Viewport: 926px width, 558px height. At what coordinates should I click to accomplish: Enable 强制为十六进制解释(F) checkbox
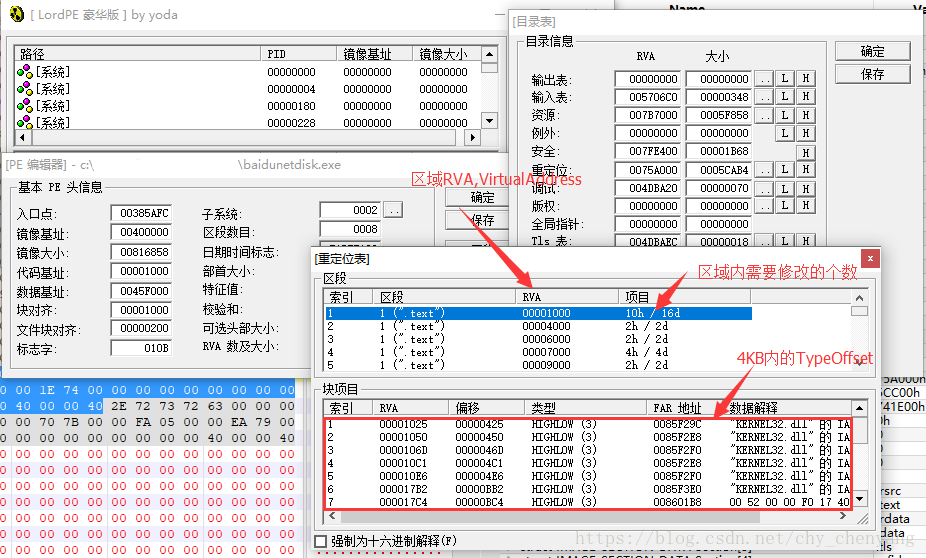tap(321, 541)
